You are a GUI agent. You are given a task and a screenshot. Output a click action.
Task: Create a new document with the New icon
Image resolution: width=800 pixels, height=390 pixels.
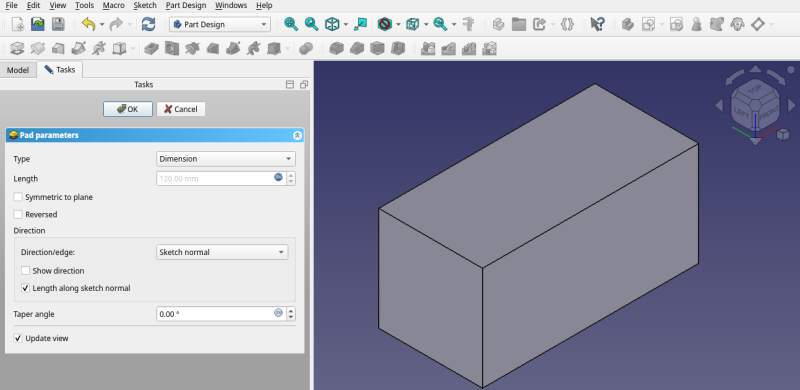18,24
